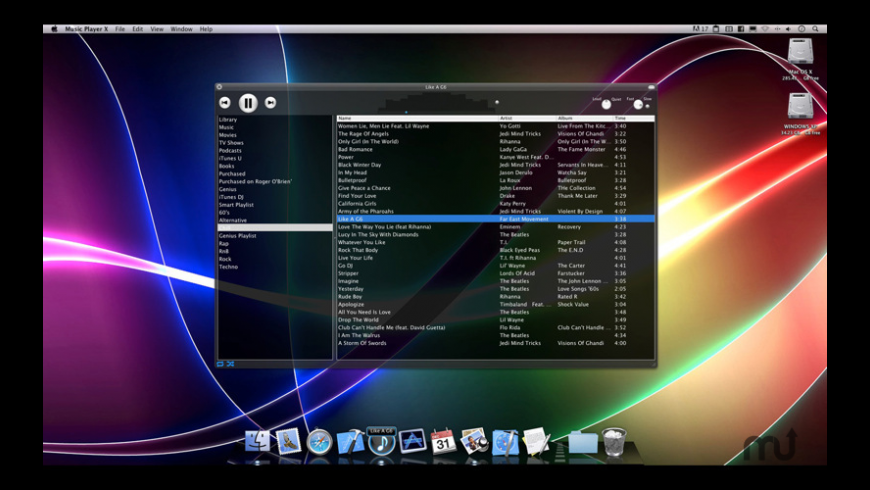Click the Fast/Slow speed knob

pos(639,104)
